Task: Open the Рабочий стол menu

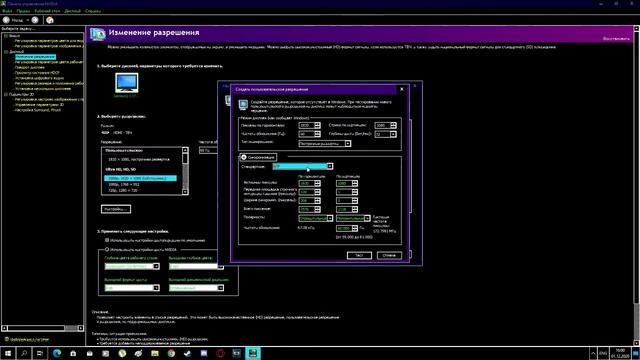Action: point(47,11)
